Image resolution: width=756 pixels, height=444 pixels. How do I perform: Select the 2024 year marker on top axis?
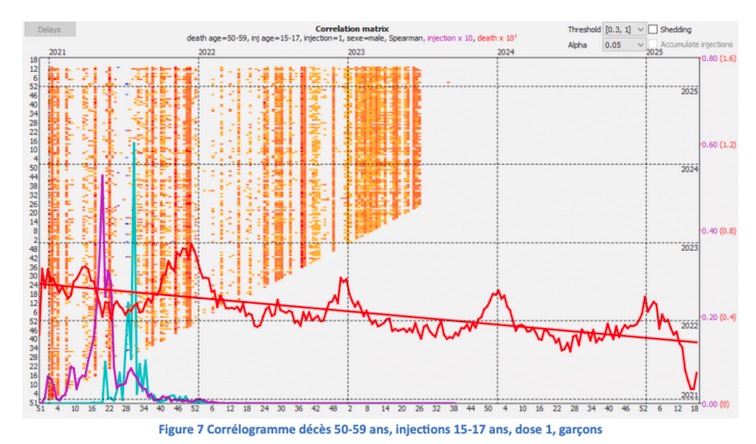click(x=506, y=50)
